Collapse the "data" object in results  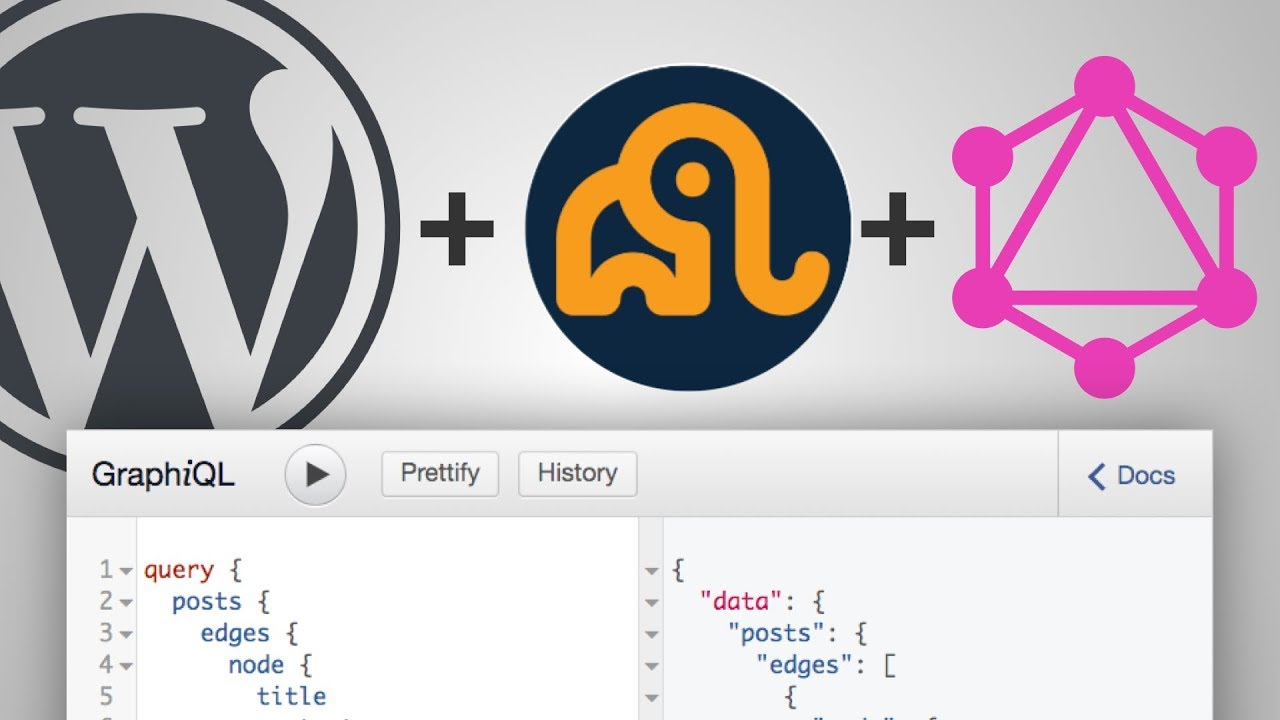[x=652, y=603]
